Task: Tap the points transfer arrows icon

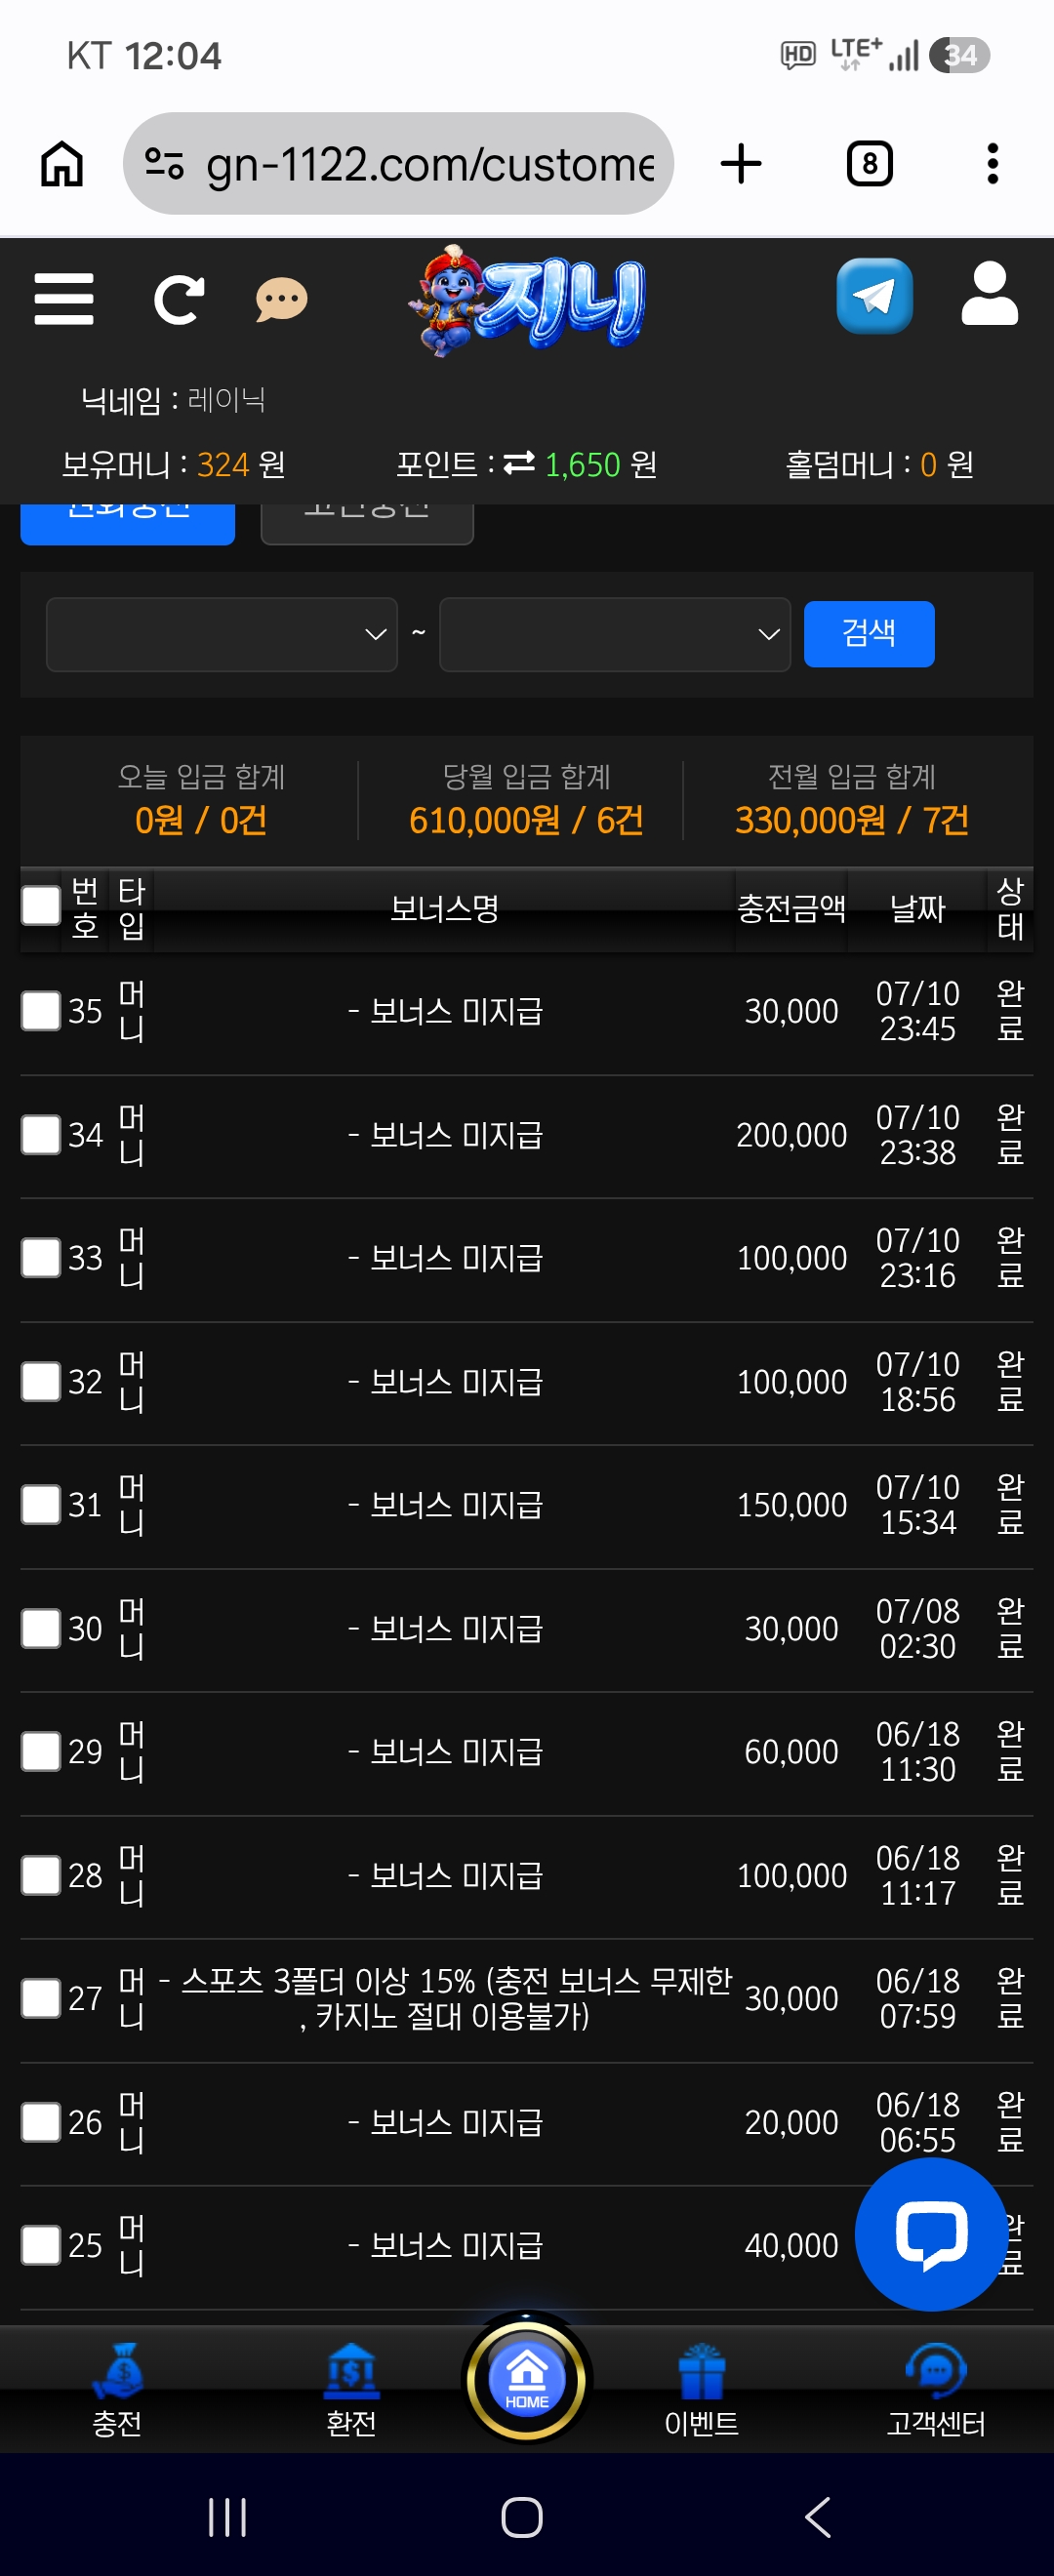Action: pos(519,463)
